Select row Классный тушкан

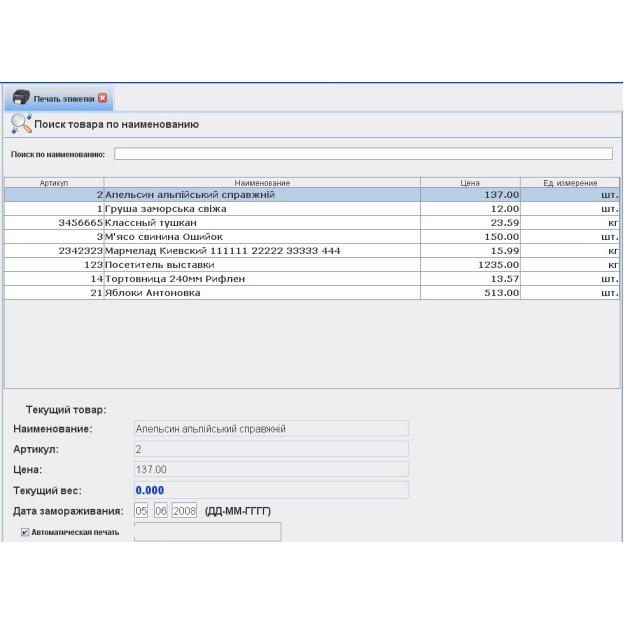(312, 223)
